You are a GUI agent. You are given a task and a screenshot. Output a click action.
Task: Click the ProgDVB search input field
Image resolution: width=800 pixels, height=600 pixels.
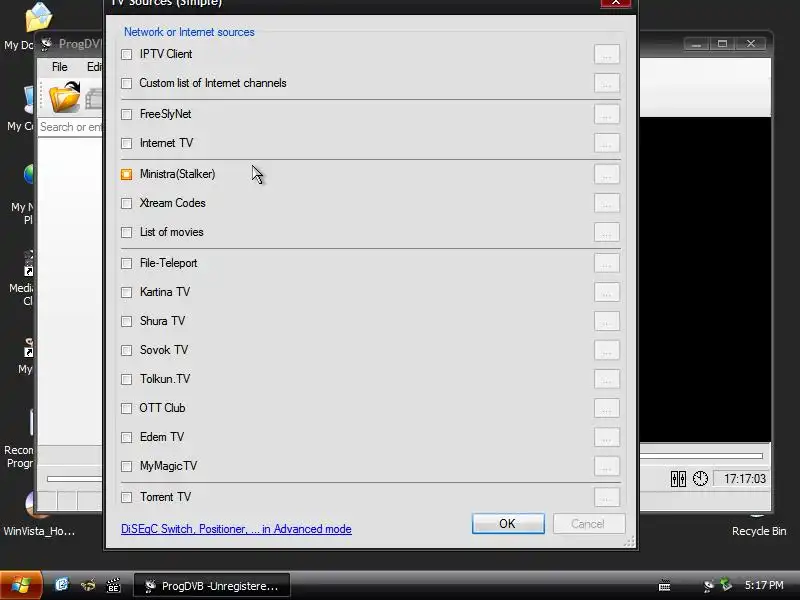tap(70, 127)
